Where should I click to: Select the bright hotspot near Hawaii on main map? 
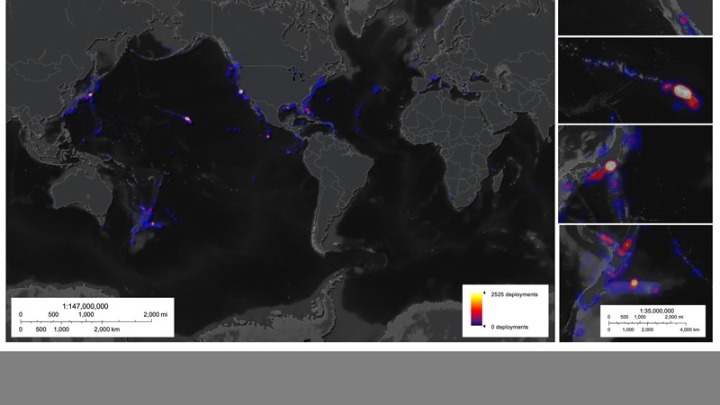point(186,119)
